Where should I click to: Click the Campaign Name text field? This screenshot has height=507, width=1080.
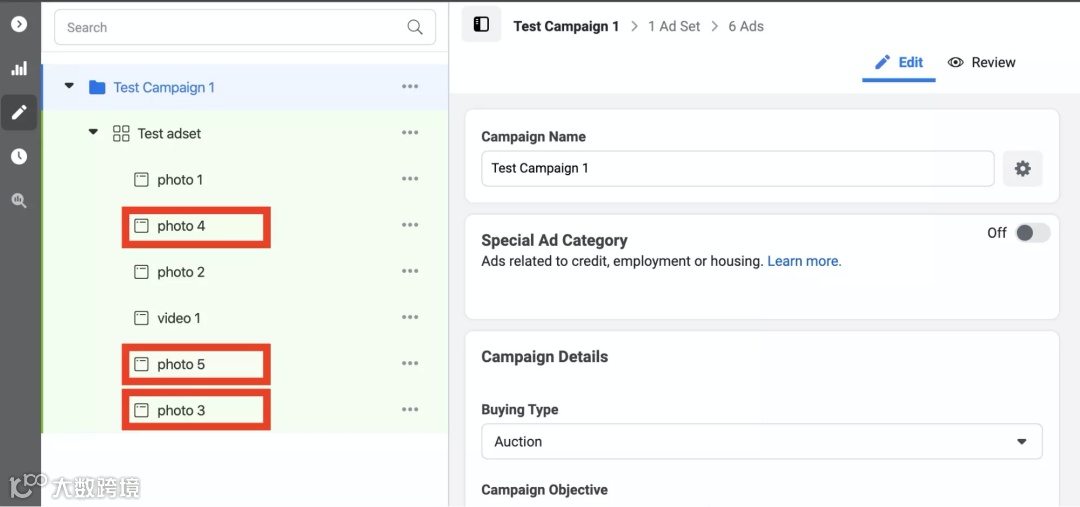coord(737,168)
